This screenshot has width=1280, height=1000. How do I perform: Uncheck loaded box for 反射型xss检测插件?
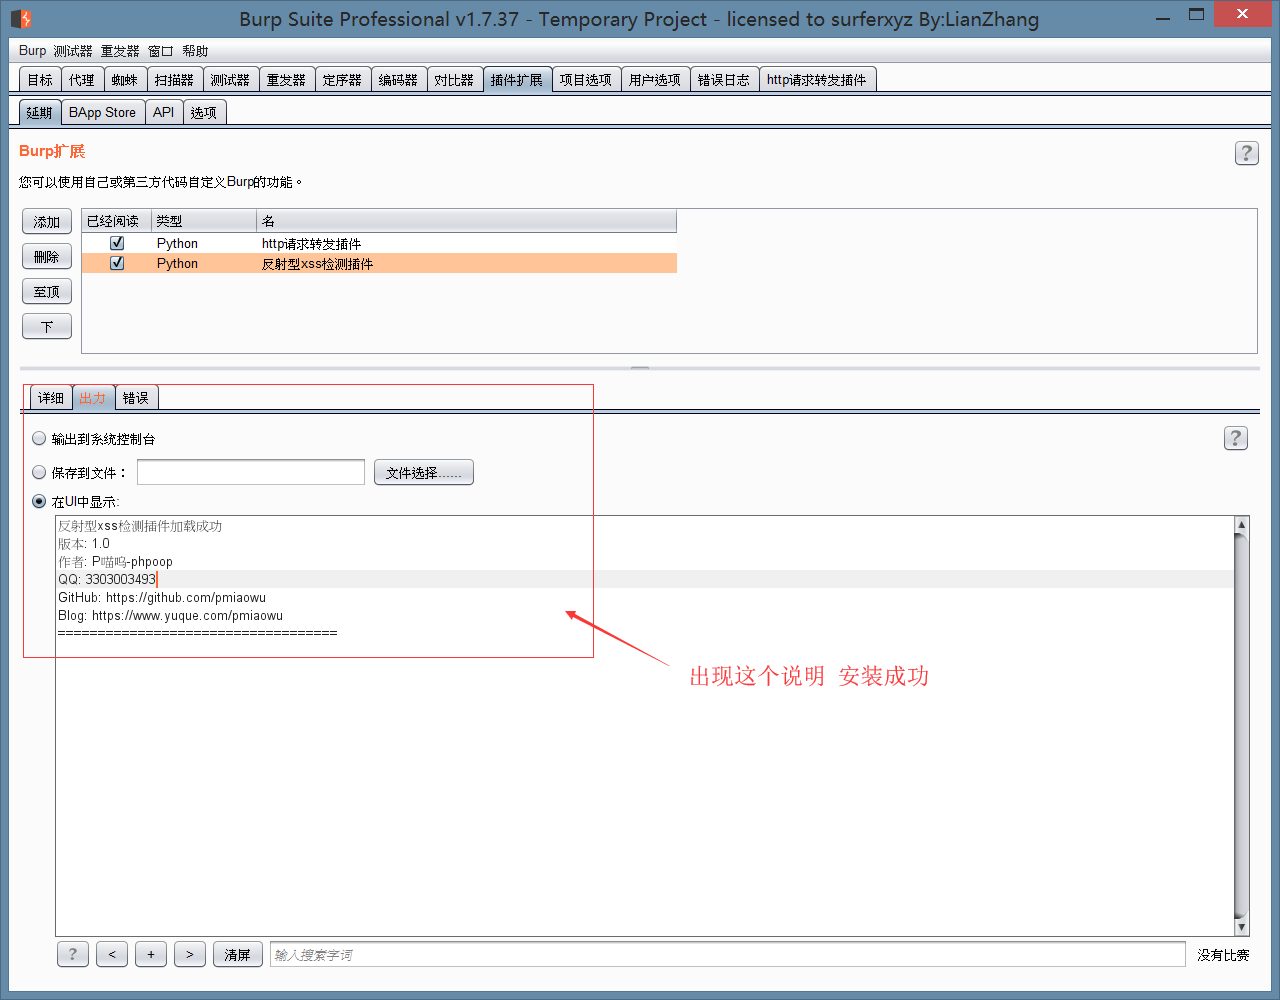coord(117,263)
